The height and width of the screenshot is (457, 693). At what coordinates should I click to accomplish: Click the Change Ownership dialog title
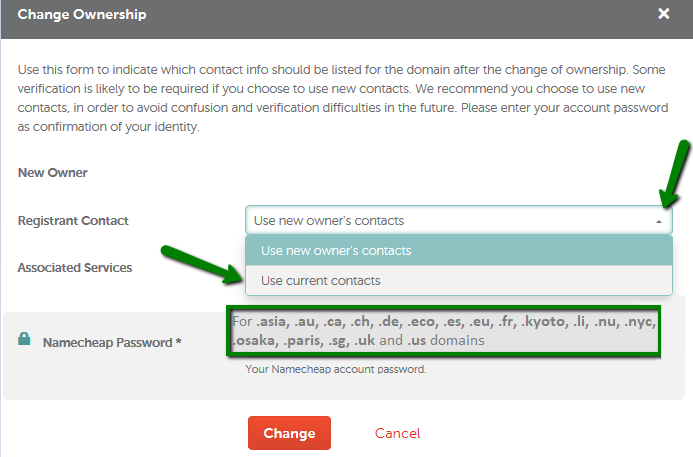coord(82,14)
